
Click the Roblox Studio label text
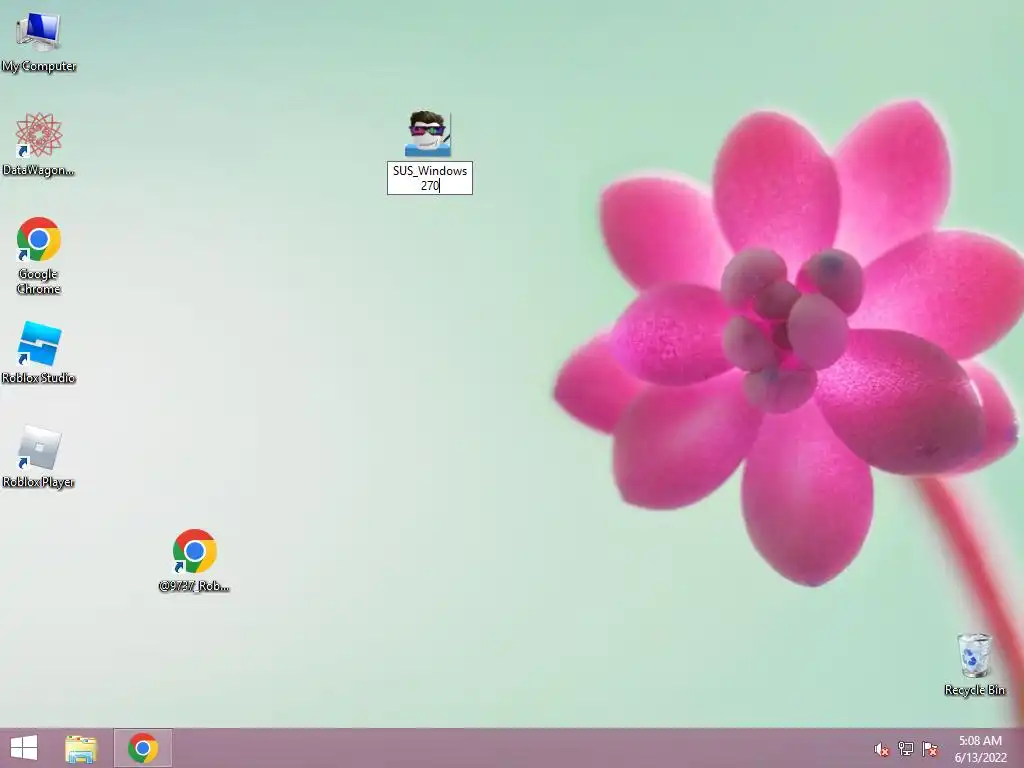pyautogui.click(x=39, y=377)
